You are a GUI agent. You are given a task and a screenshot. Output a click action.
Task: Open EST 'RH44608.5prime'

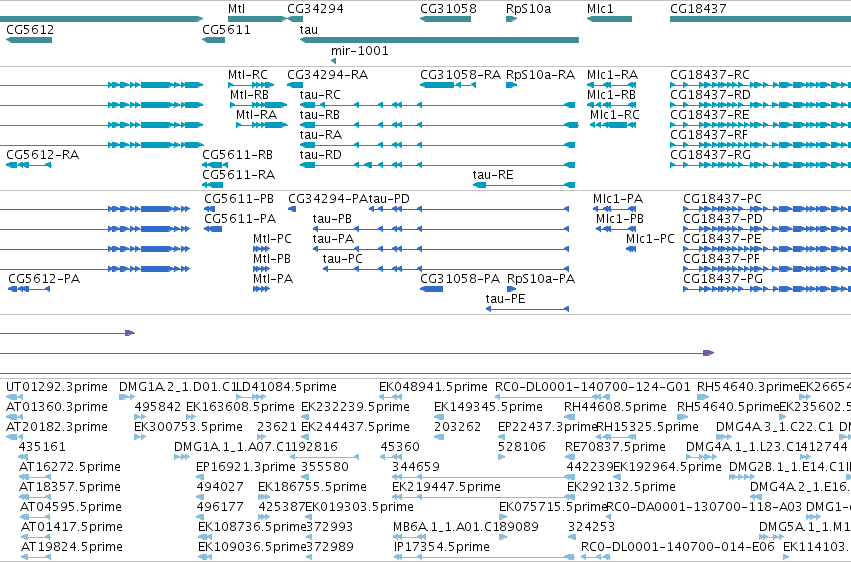(x=615, y=407)
